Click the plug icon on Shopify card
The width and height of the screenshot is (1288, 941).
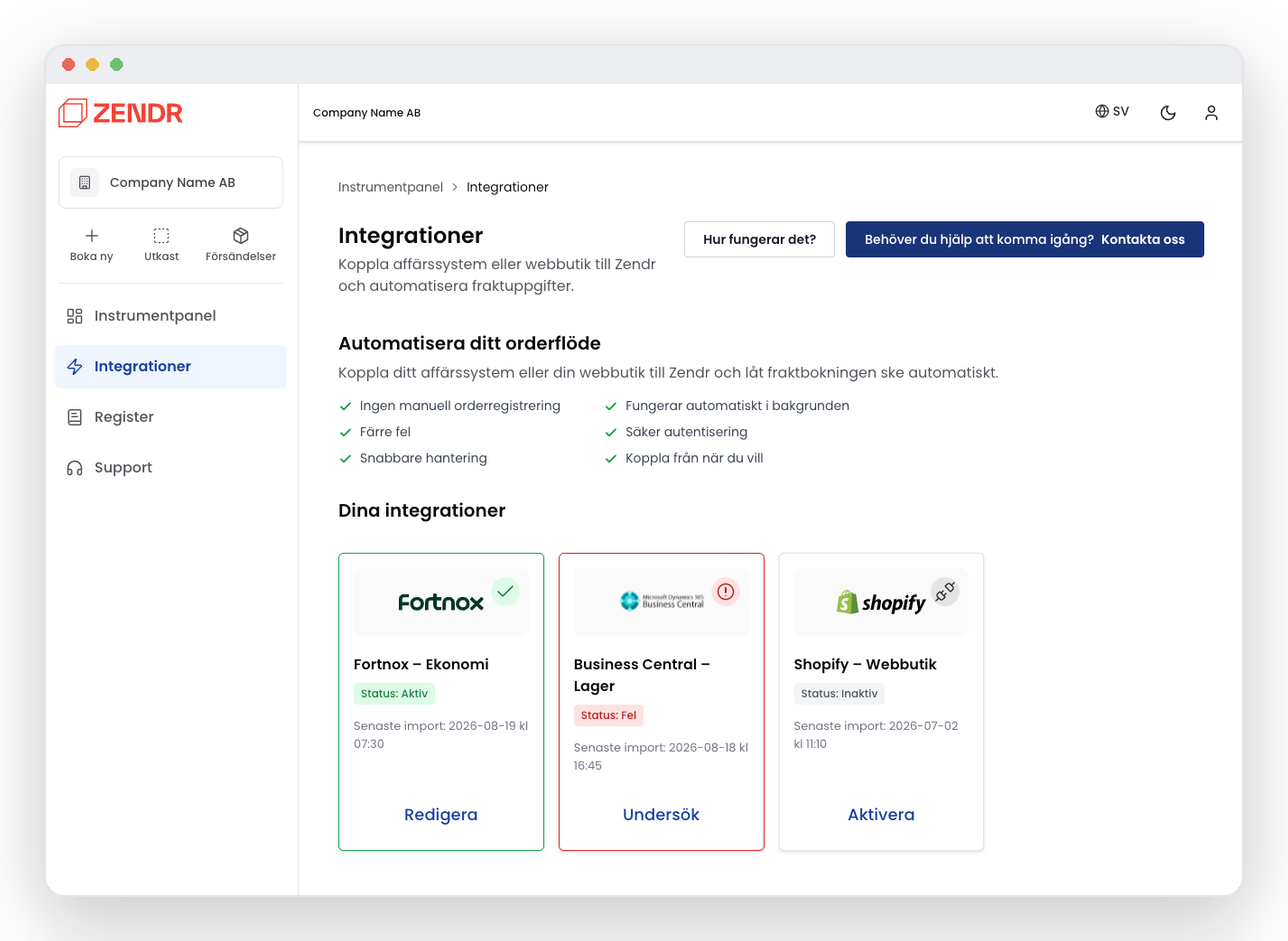click(x=945, y=591)
